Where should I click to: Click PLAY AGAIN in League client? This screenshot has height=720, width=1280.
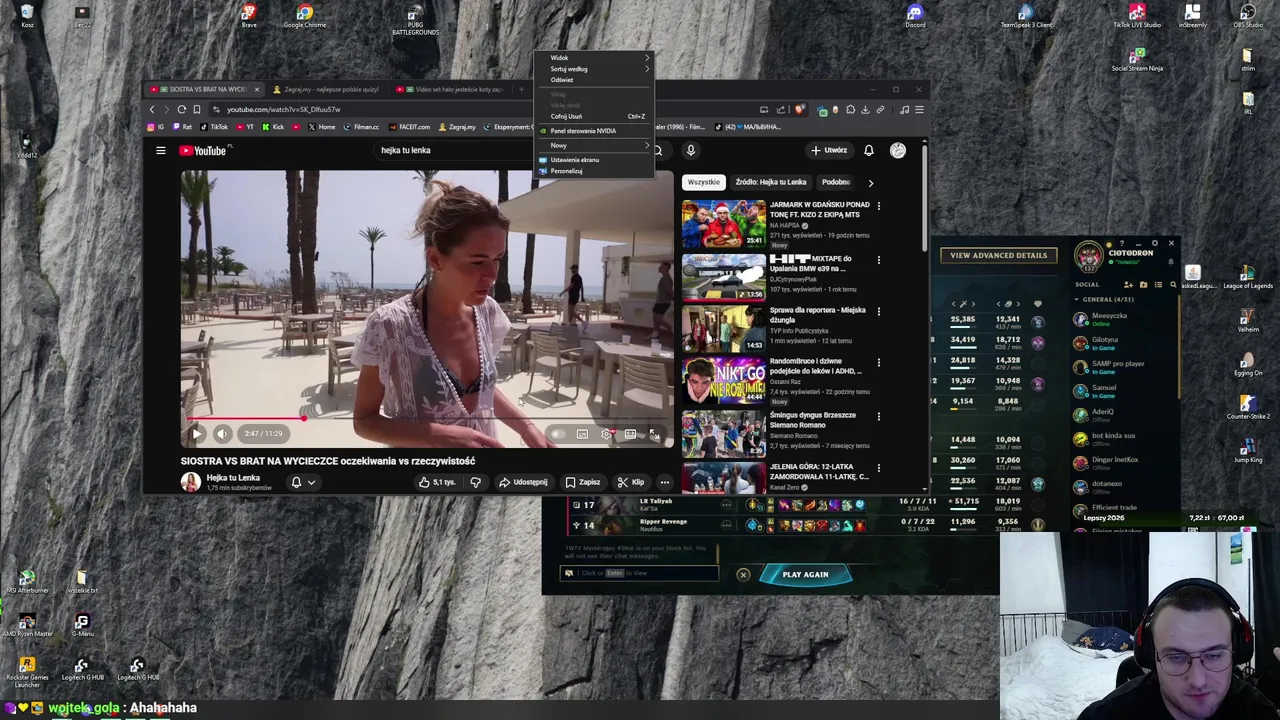point(805,575)
